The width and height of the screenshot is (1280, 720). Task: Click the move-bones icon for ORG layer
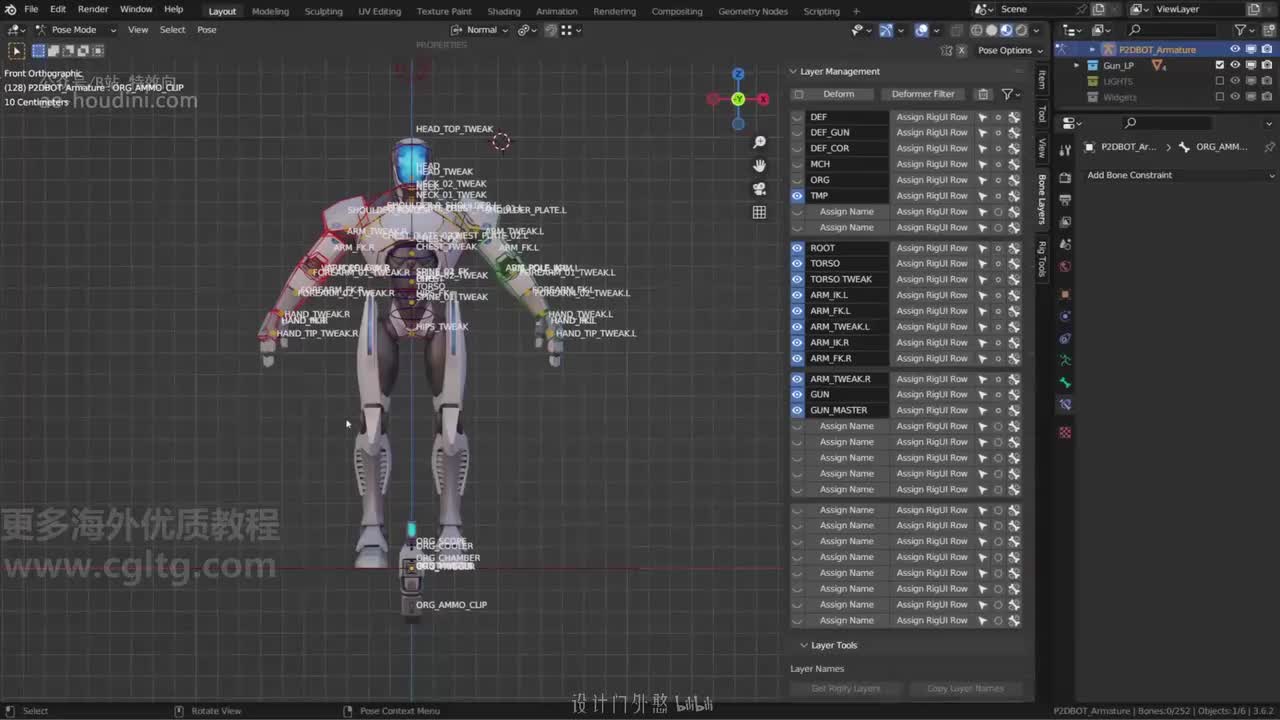coord(1013,180)
